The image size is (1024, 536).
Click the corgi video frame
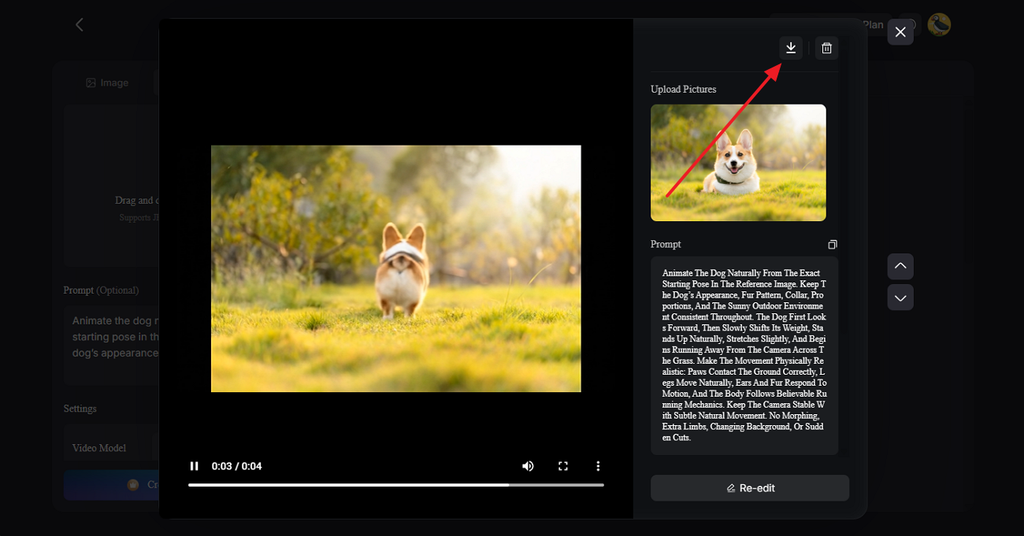point(396,268)
